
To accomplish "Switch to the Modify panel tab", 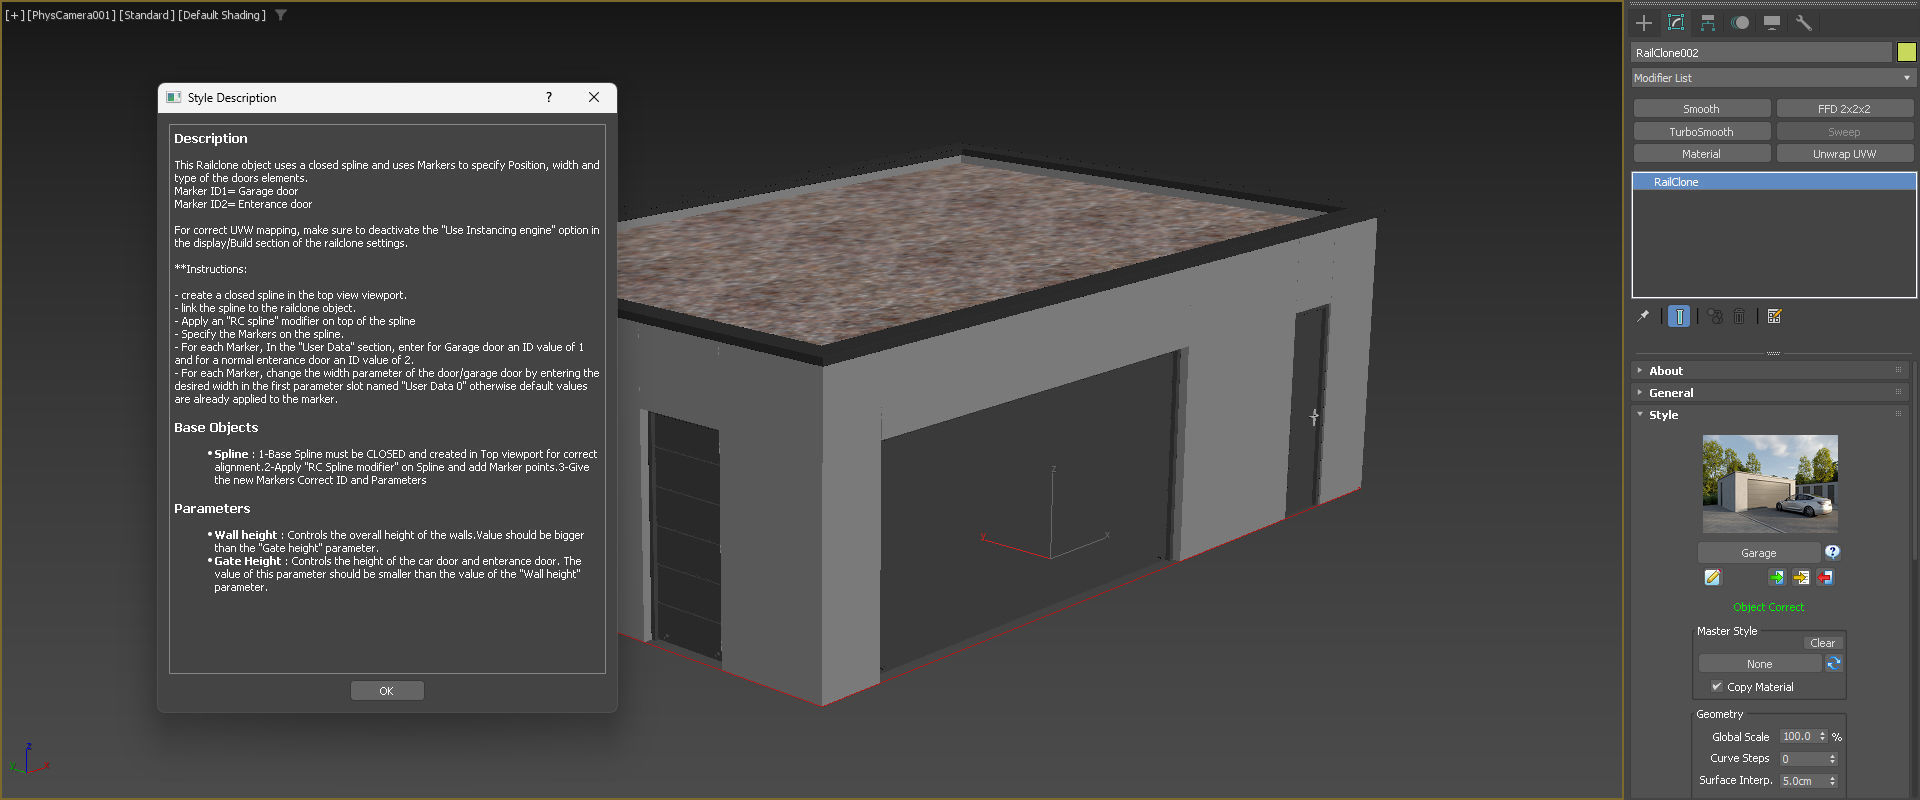I will click(1676, 23).
